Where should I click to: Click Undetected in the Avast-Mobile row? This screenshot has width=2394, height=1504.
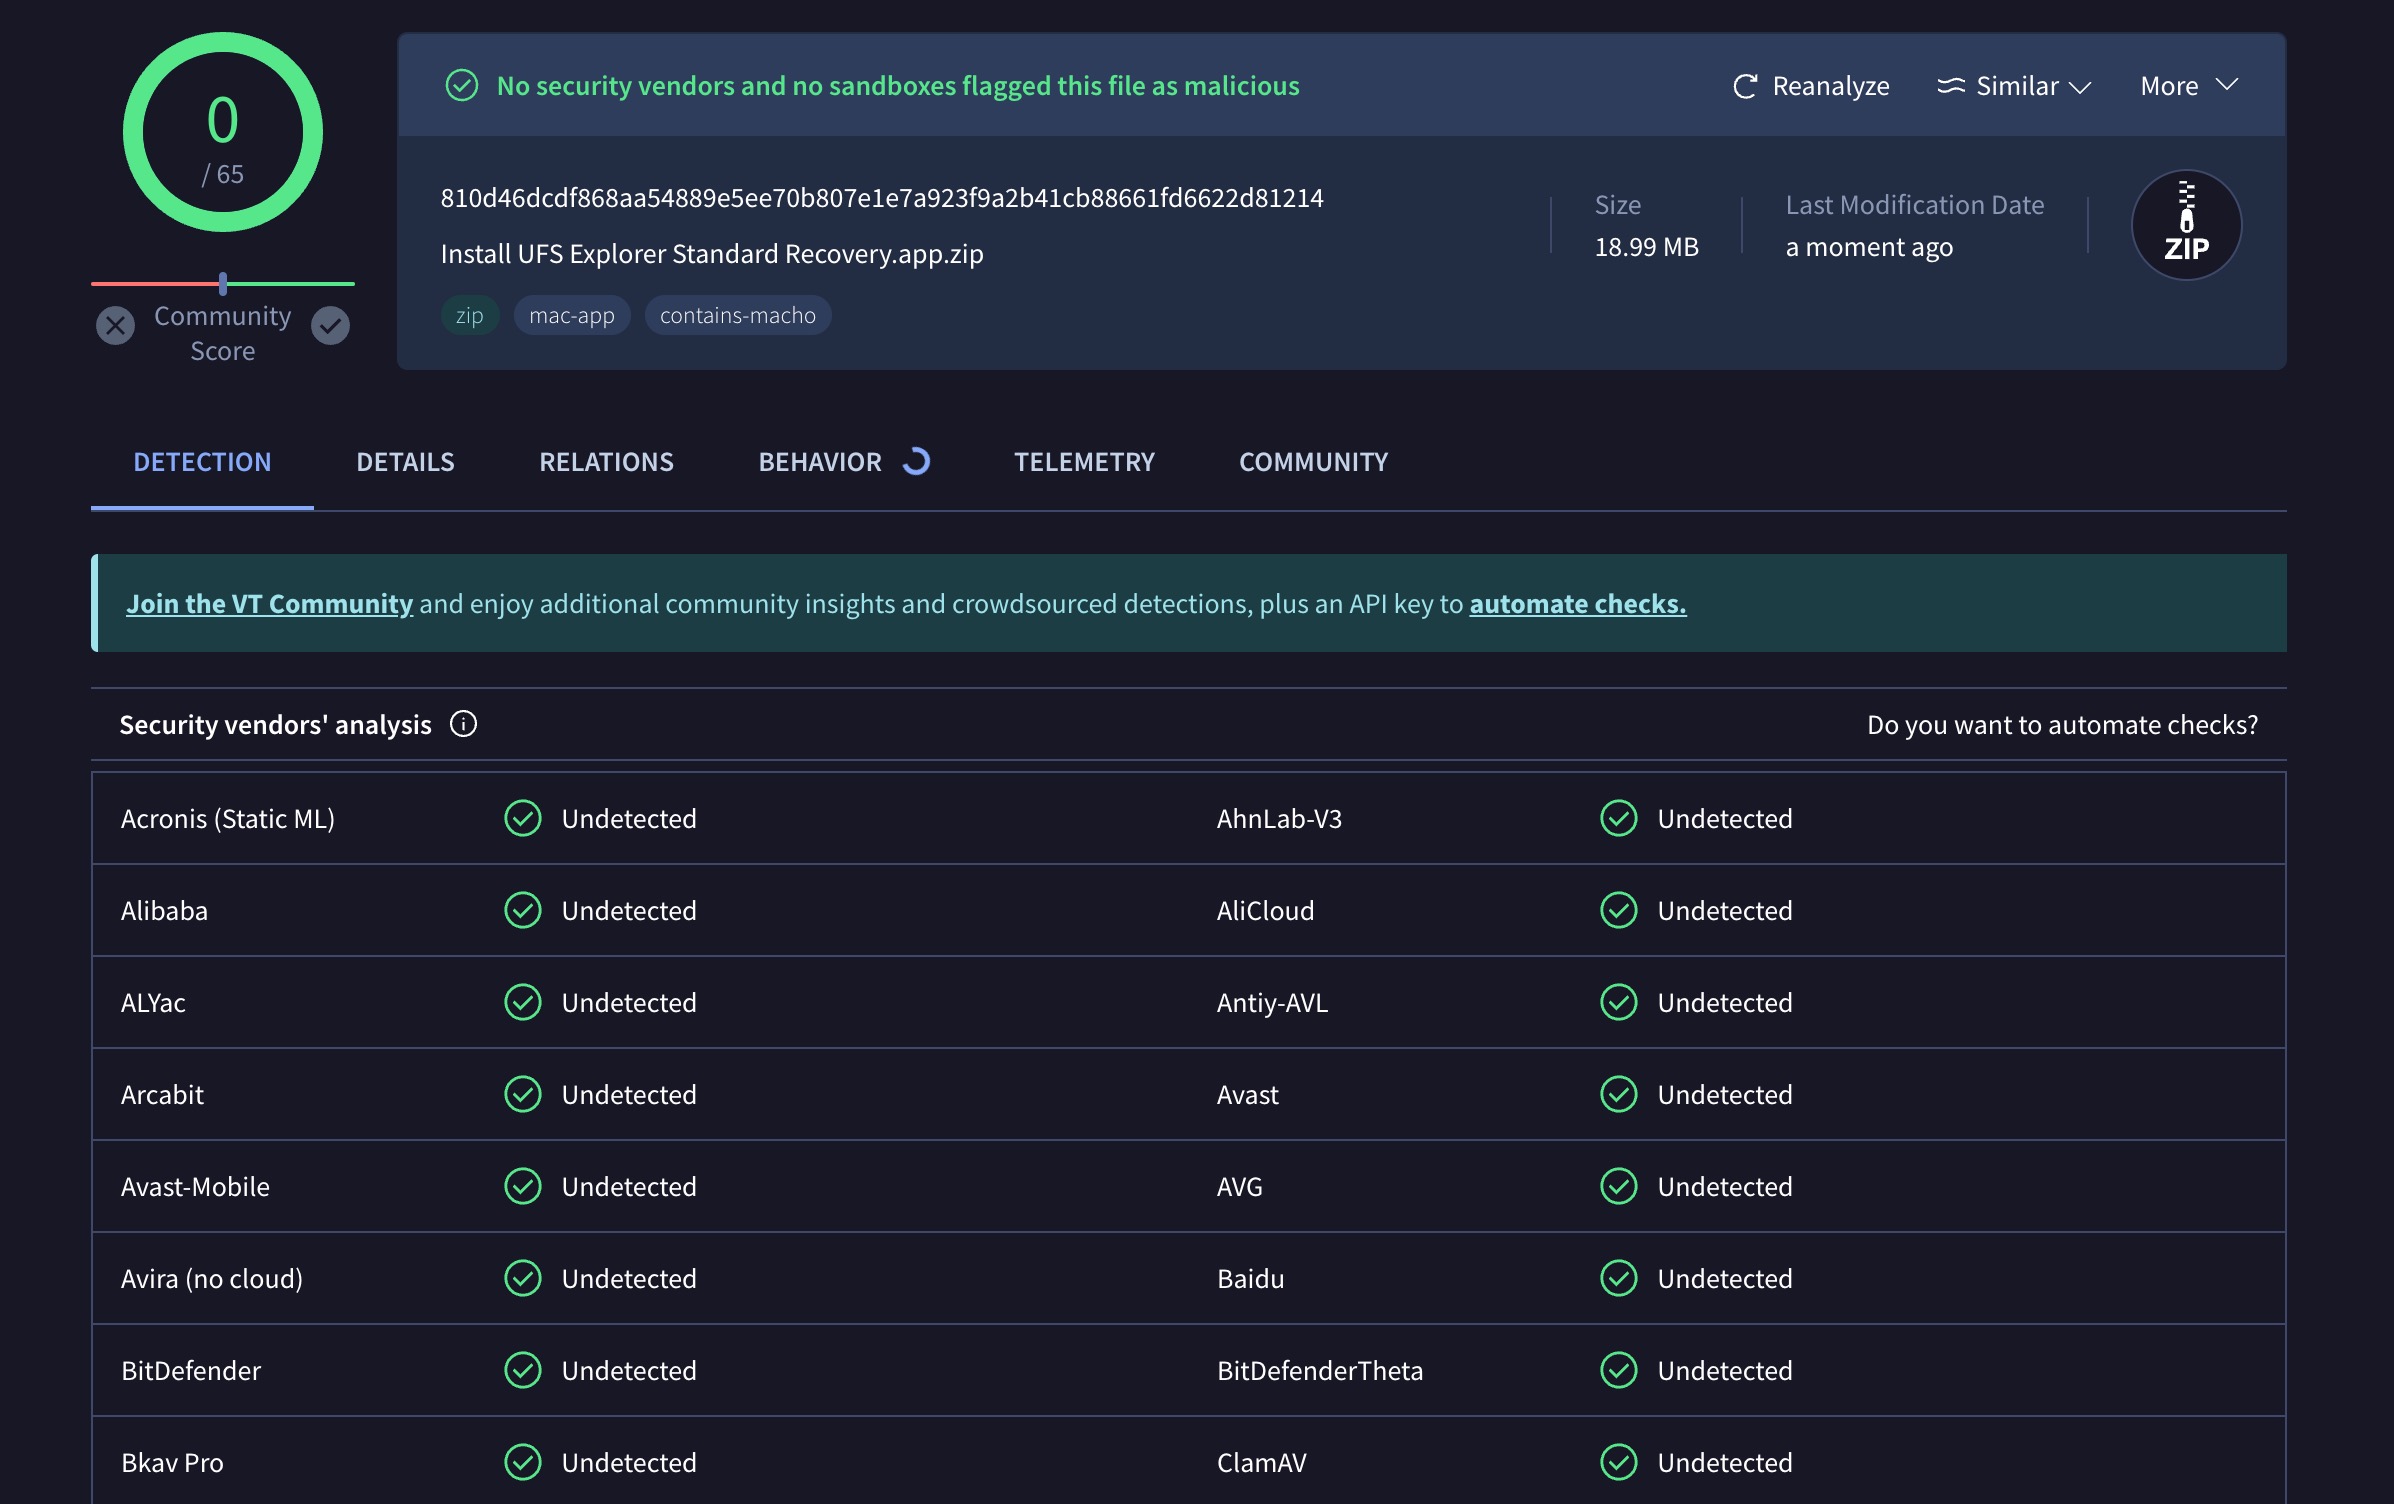click(628, 1186)
